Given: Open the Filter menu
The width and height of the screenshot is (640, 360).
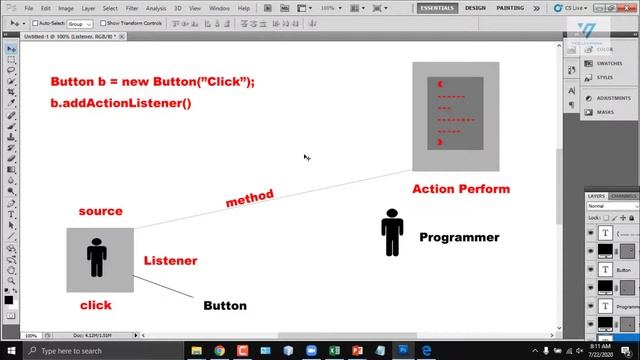Looking at the screenshot, I should pyautogui.click(x=131, y=8).
